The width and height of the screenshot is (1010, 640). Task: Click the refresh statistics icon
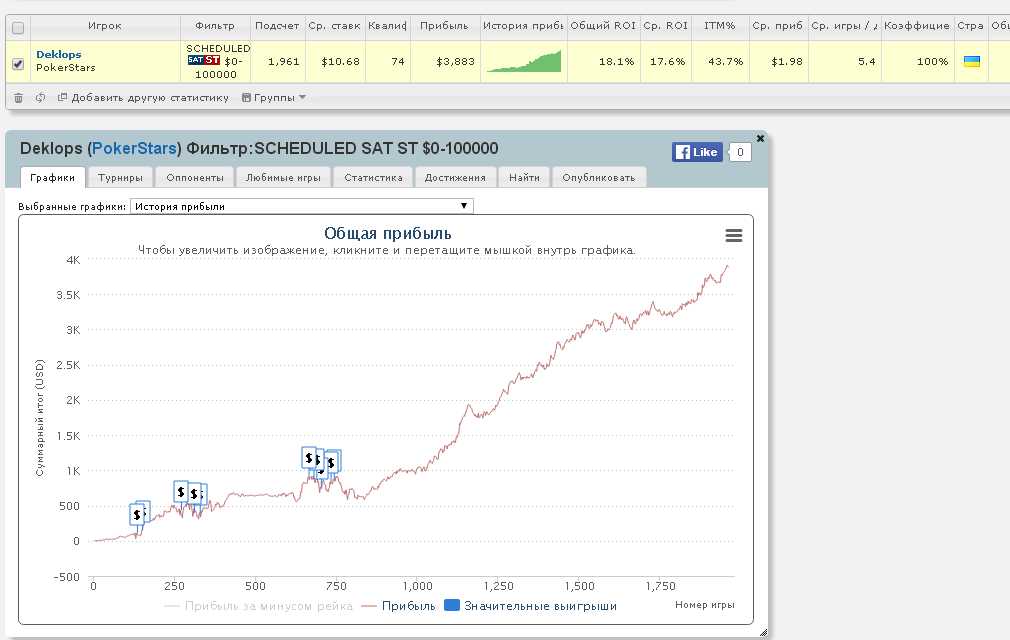41,98
